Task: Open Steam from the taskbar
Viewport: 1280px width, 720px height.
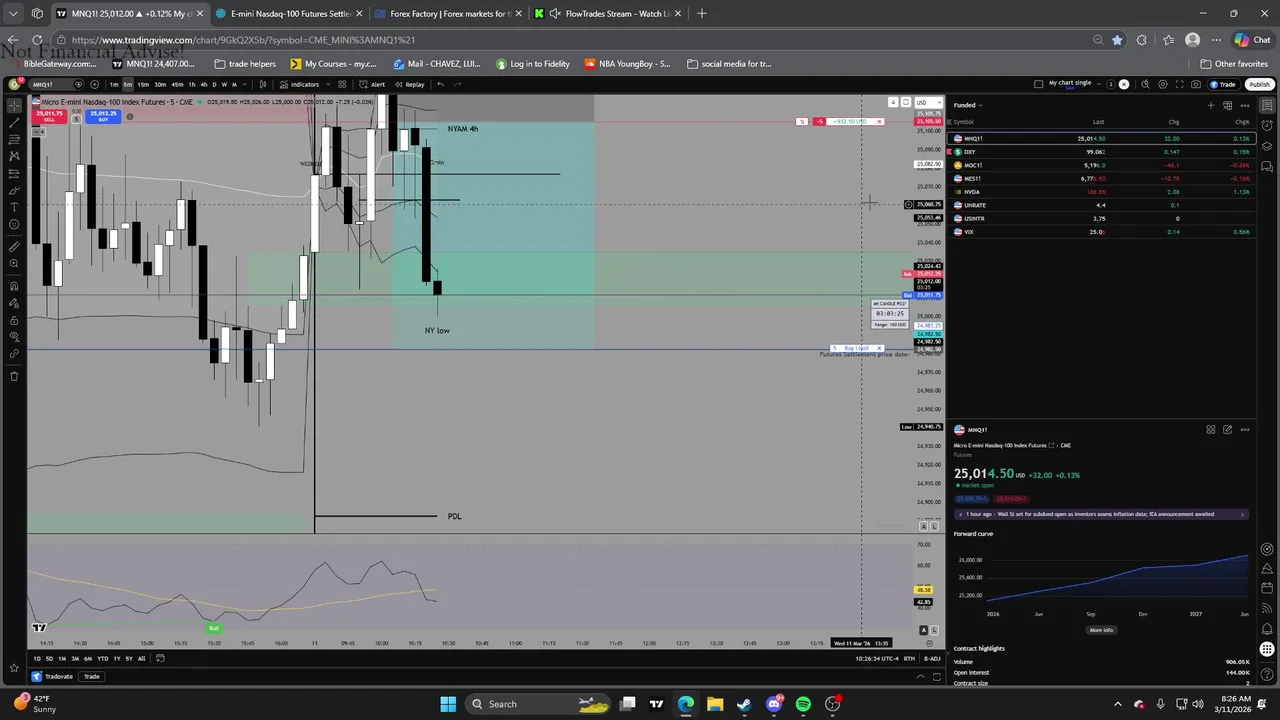Action: pyautogui.click(x=744, y=704)
